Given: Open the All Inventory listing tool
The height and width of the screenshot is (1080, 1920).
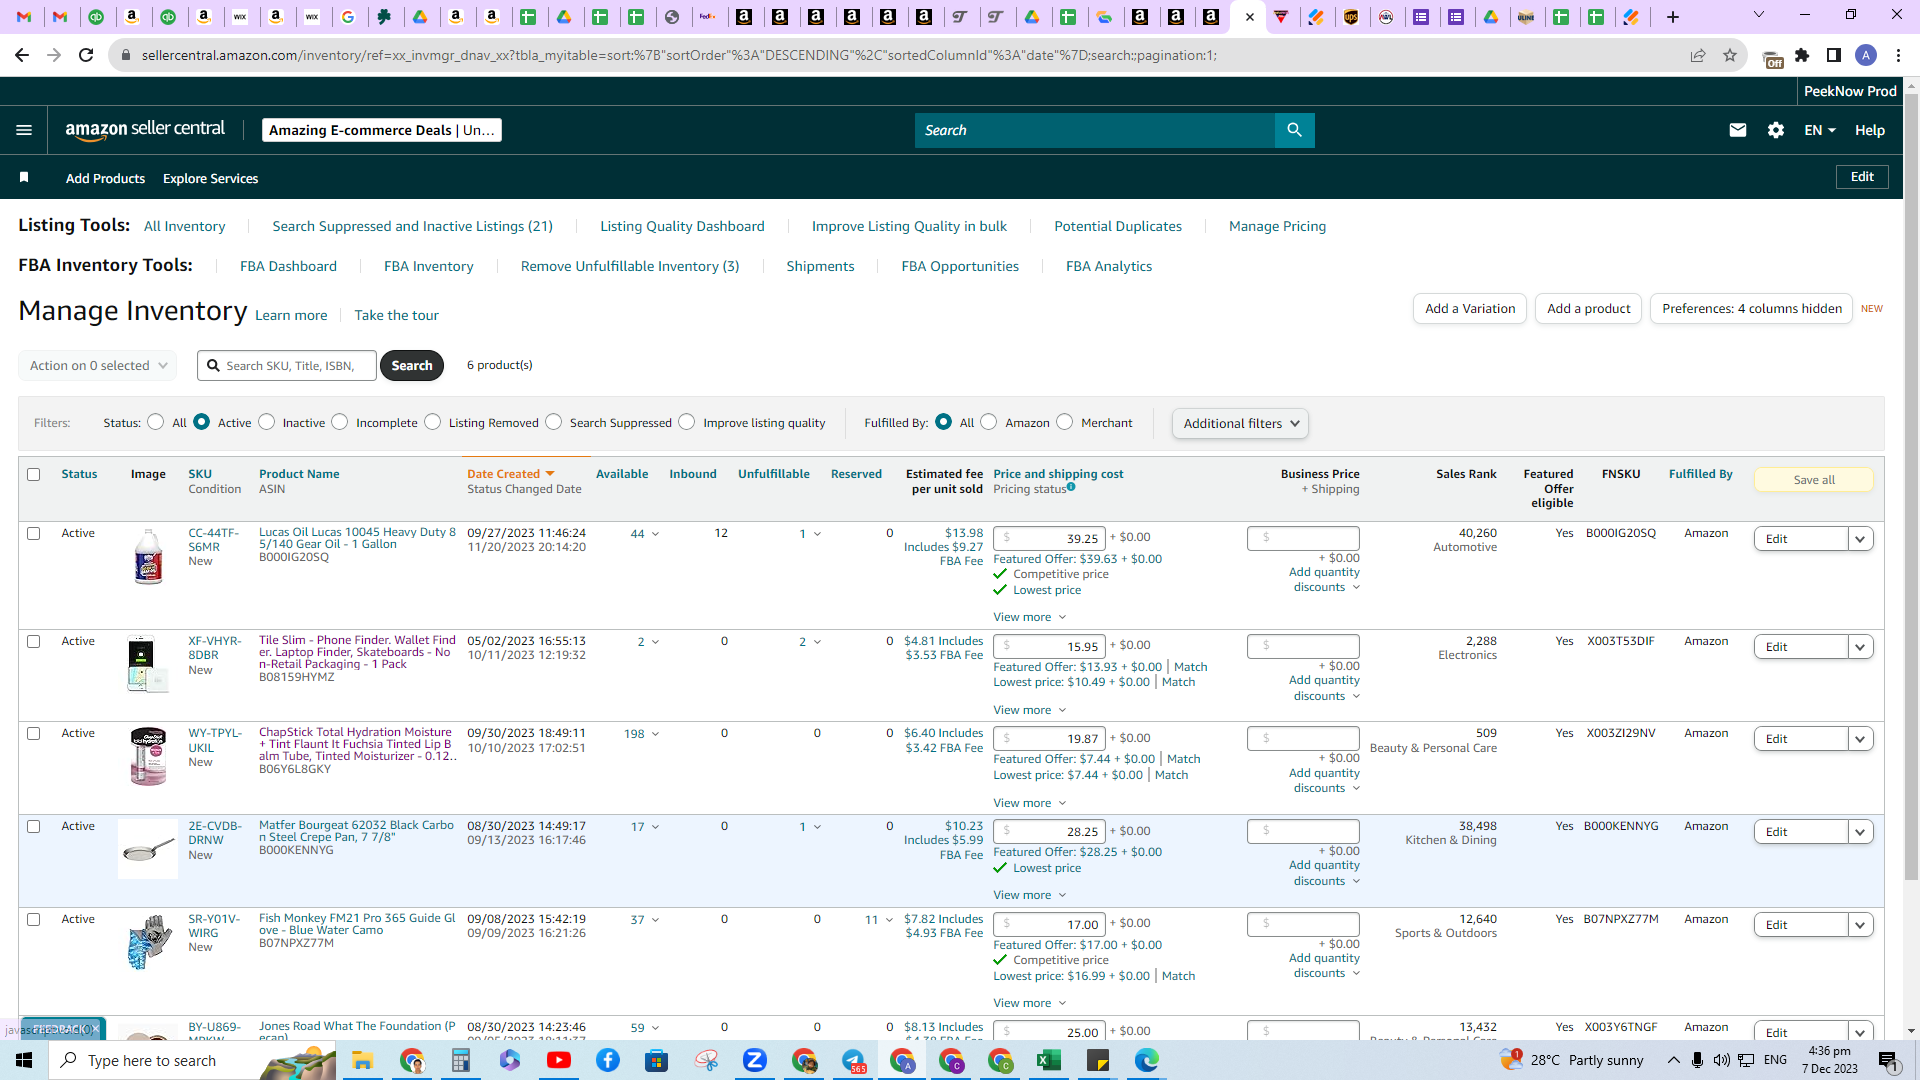Looking at the screenshot, I should [x=184, y=226].
